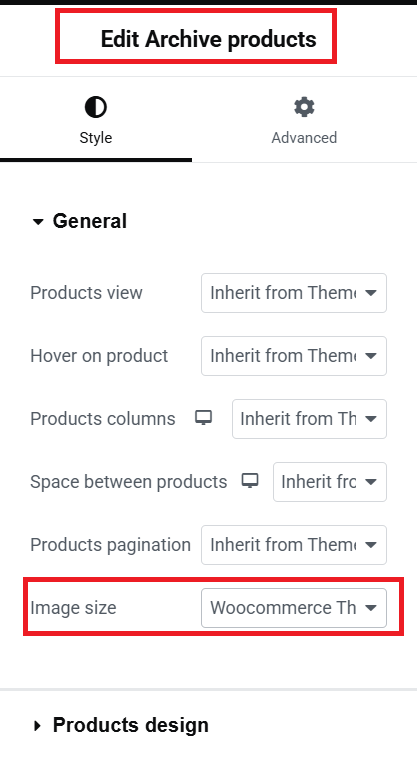
Task: Open the Hover on product dropdown
Action: pyautogui.click(x=293, y=356)
